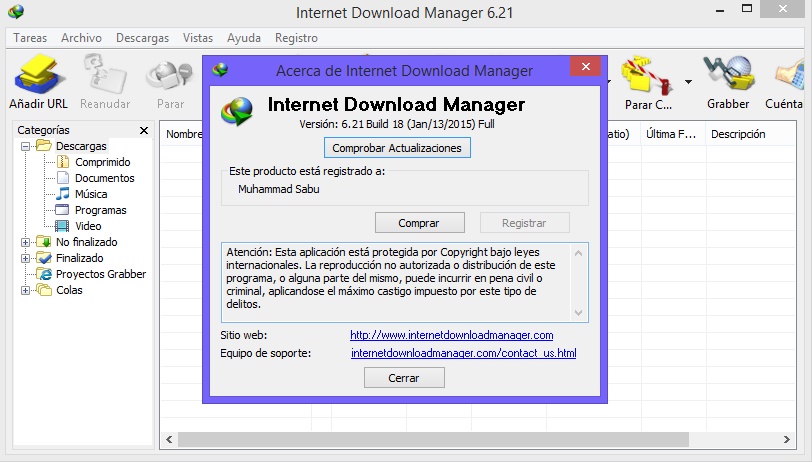Open the Registro menu
812x462 pixels.
click(x=296, y=38)
